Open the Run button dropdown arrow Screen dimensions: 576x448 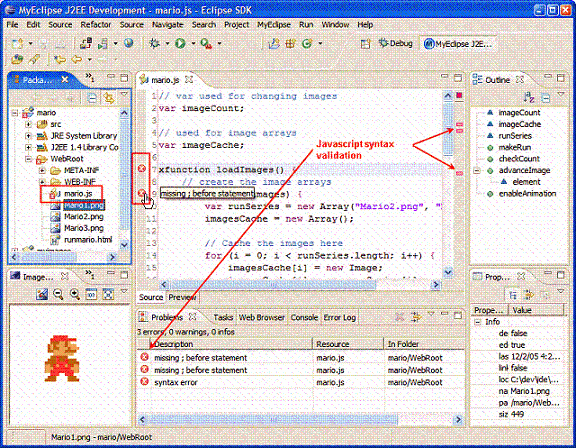coord(193,43)
